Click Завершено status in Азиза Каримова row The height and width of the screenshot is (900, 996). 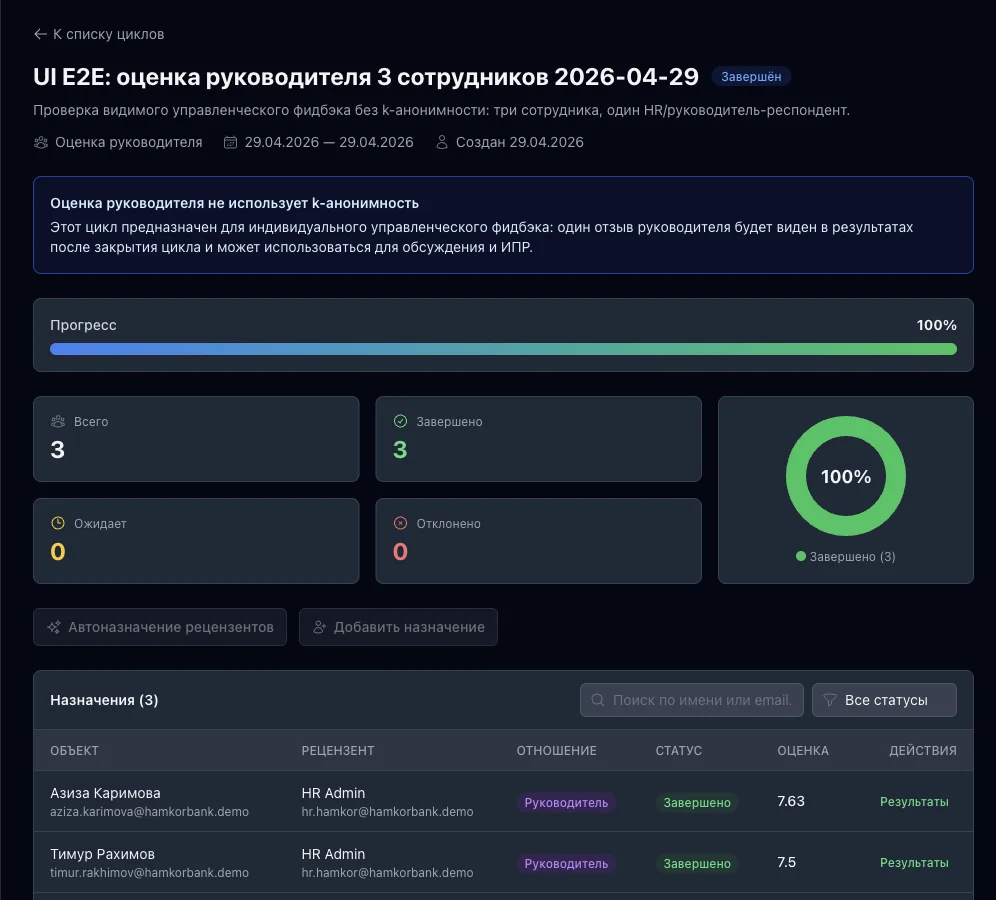point(697,803)
